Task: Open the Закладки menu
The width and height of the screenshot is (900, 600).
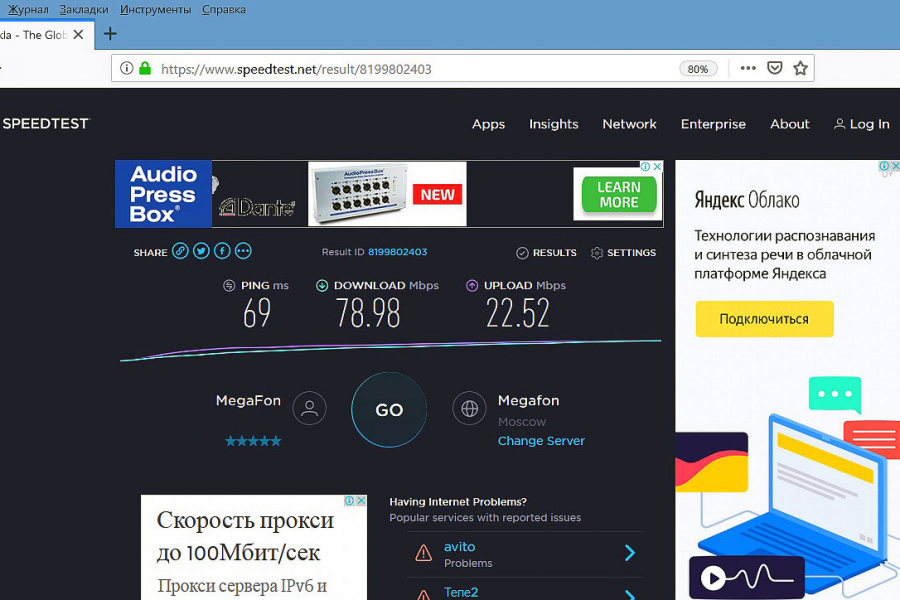Action: pos(84,10)
